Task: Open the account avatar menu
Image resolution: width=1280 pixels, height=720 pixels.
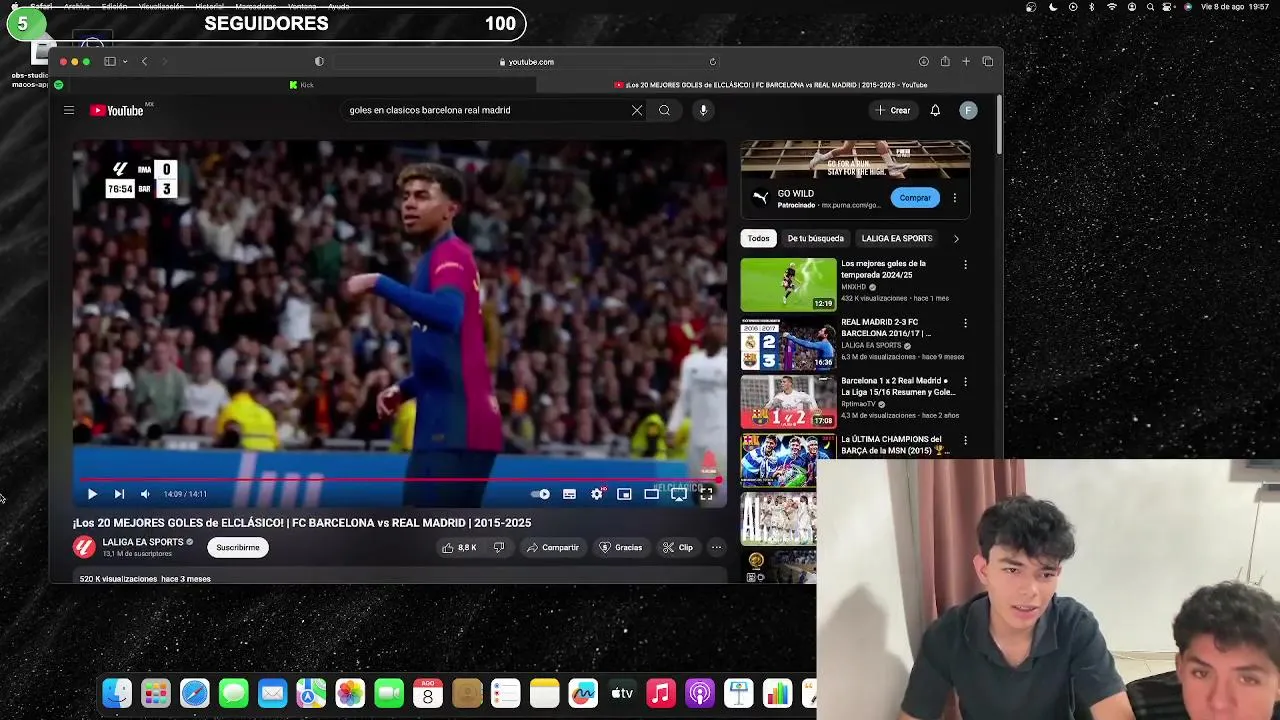Action: pyautogui.click(x=968, y=110)
